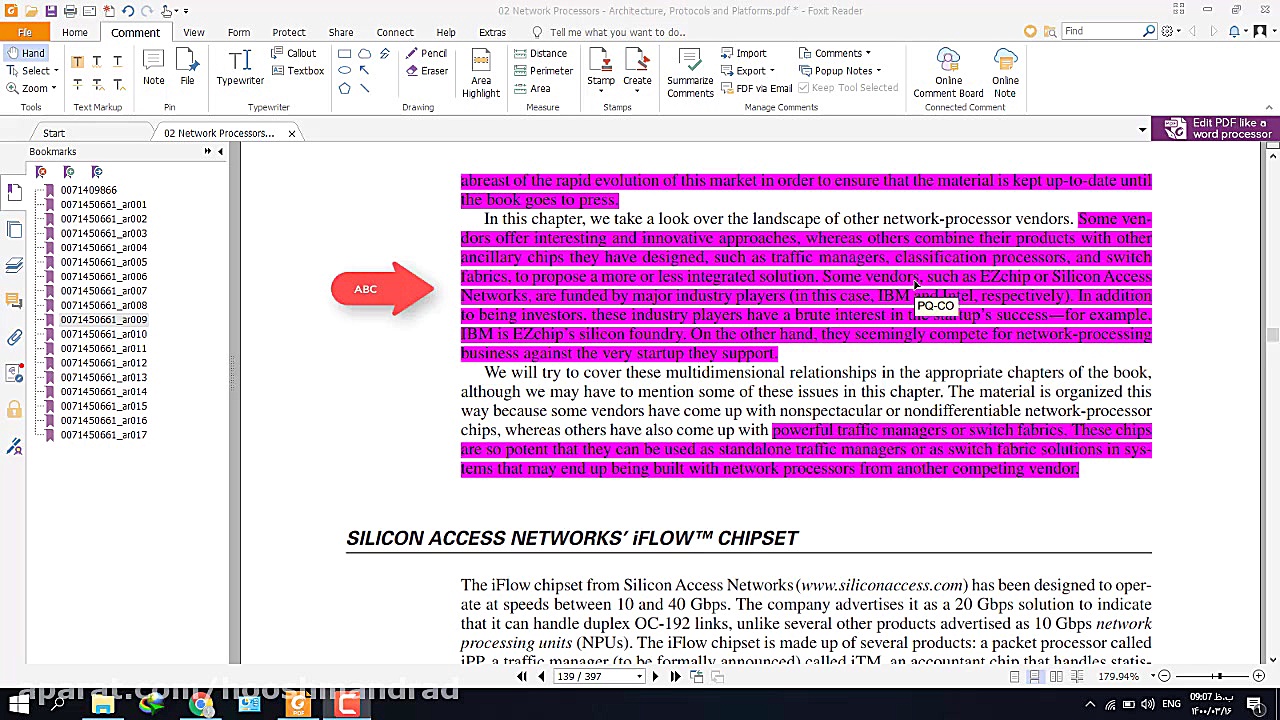Open Windows Start menu

tap(18, 705)
